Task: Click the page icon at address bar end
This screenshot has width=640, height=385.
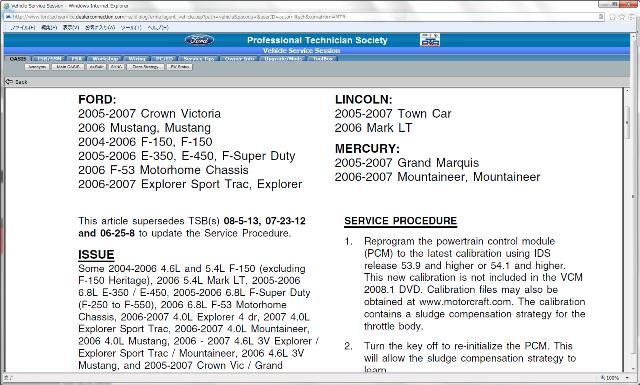Action: pyautogui.click(x=601, y=17)
